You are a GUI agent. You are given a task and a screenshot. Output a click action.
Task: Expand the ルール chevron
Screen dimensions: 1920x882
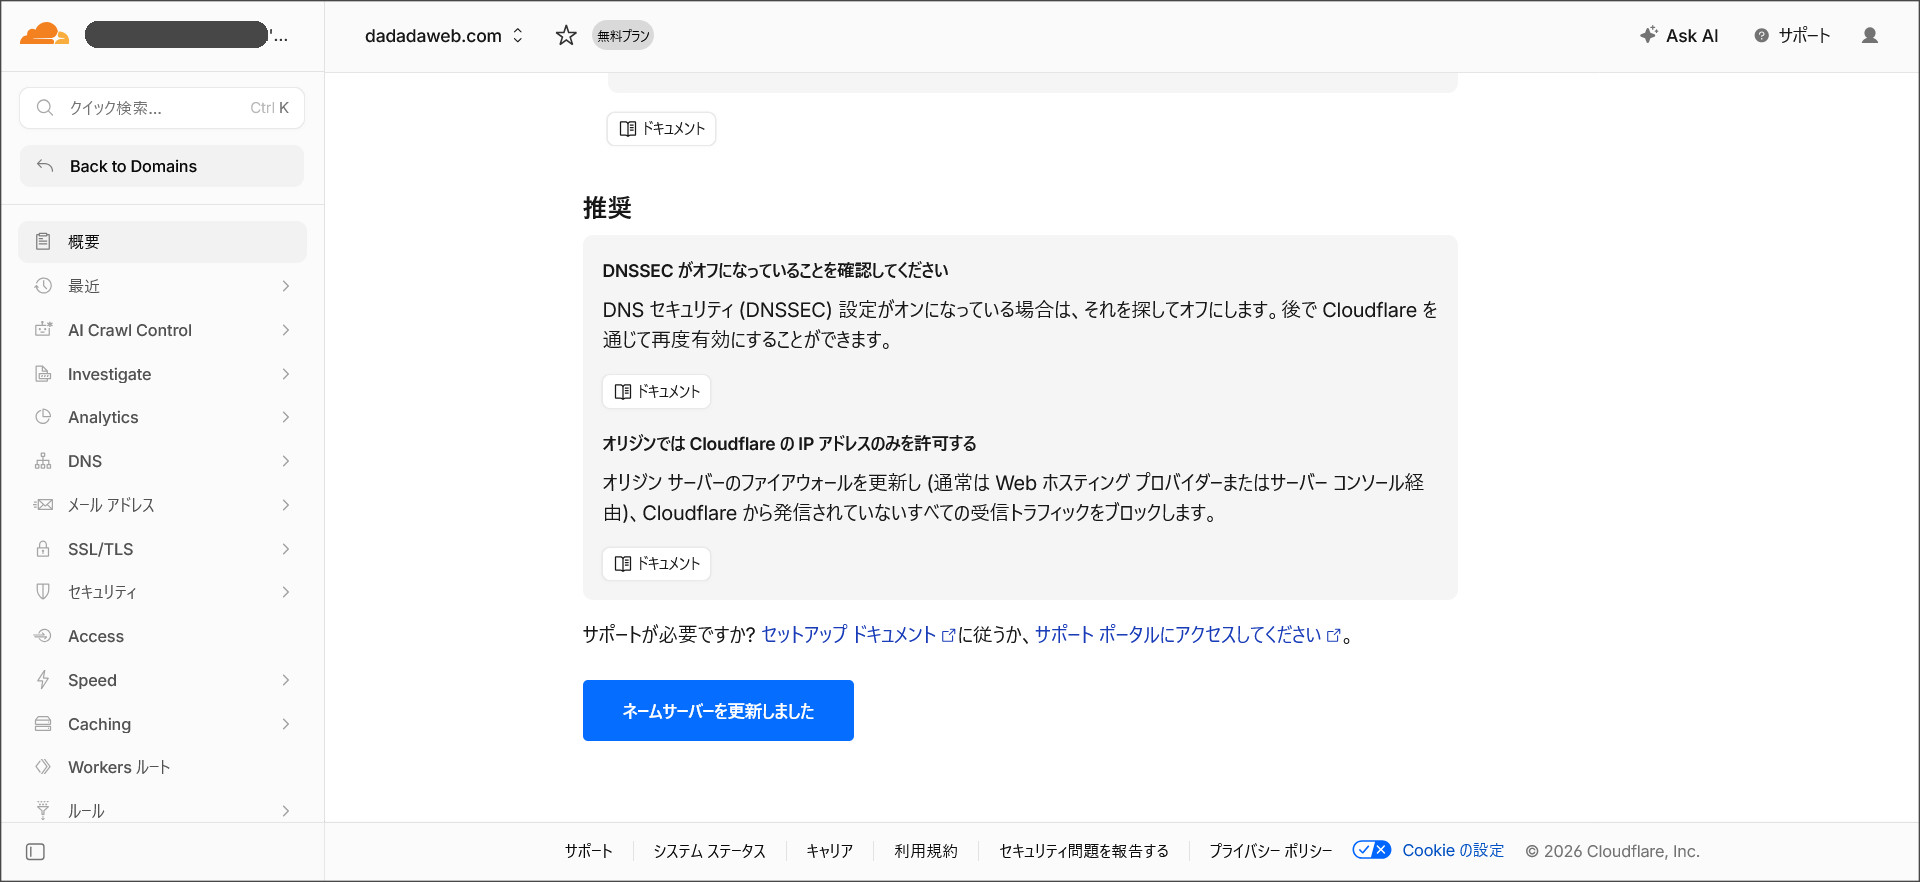click(x=286, y=811)
